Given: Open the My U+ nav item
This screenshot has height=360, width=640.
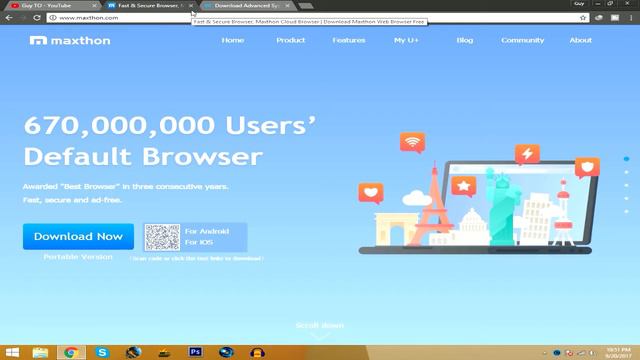Looking at the screenshot, I should [x=406, y=40].
